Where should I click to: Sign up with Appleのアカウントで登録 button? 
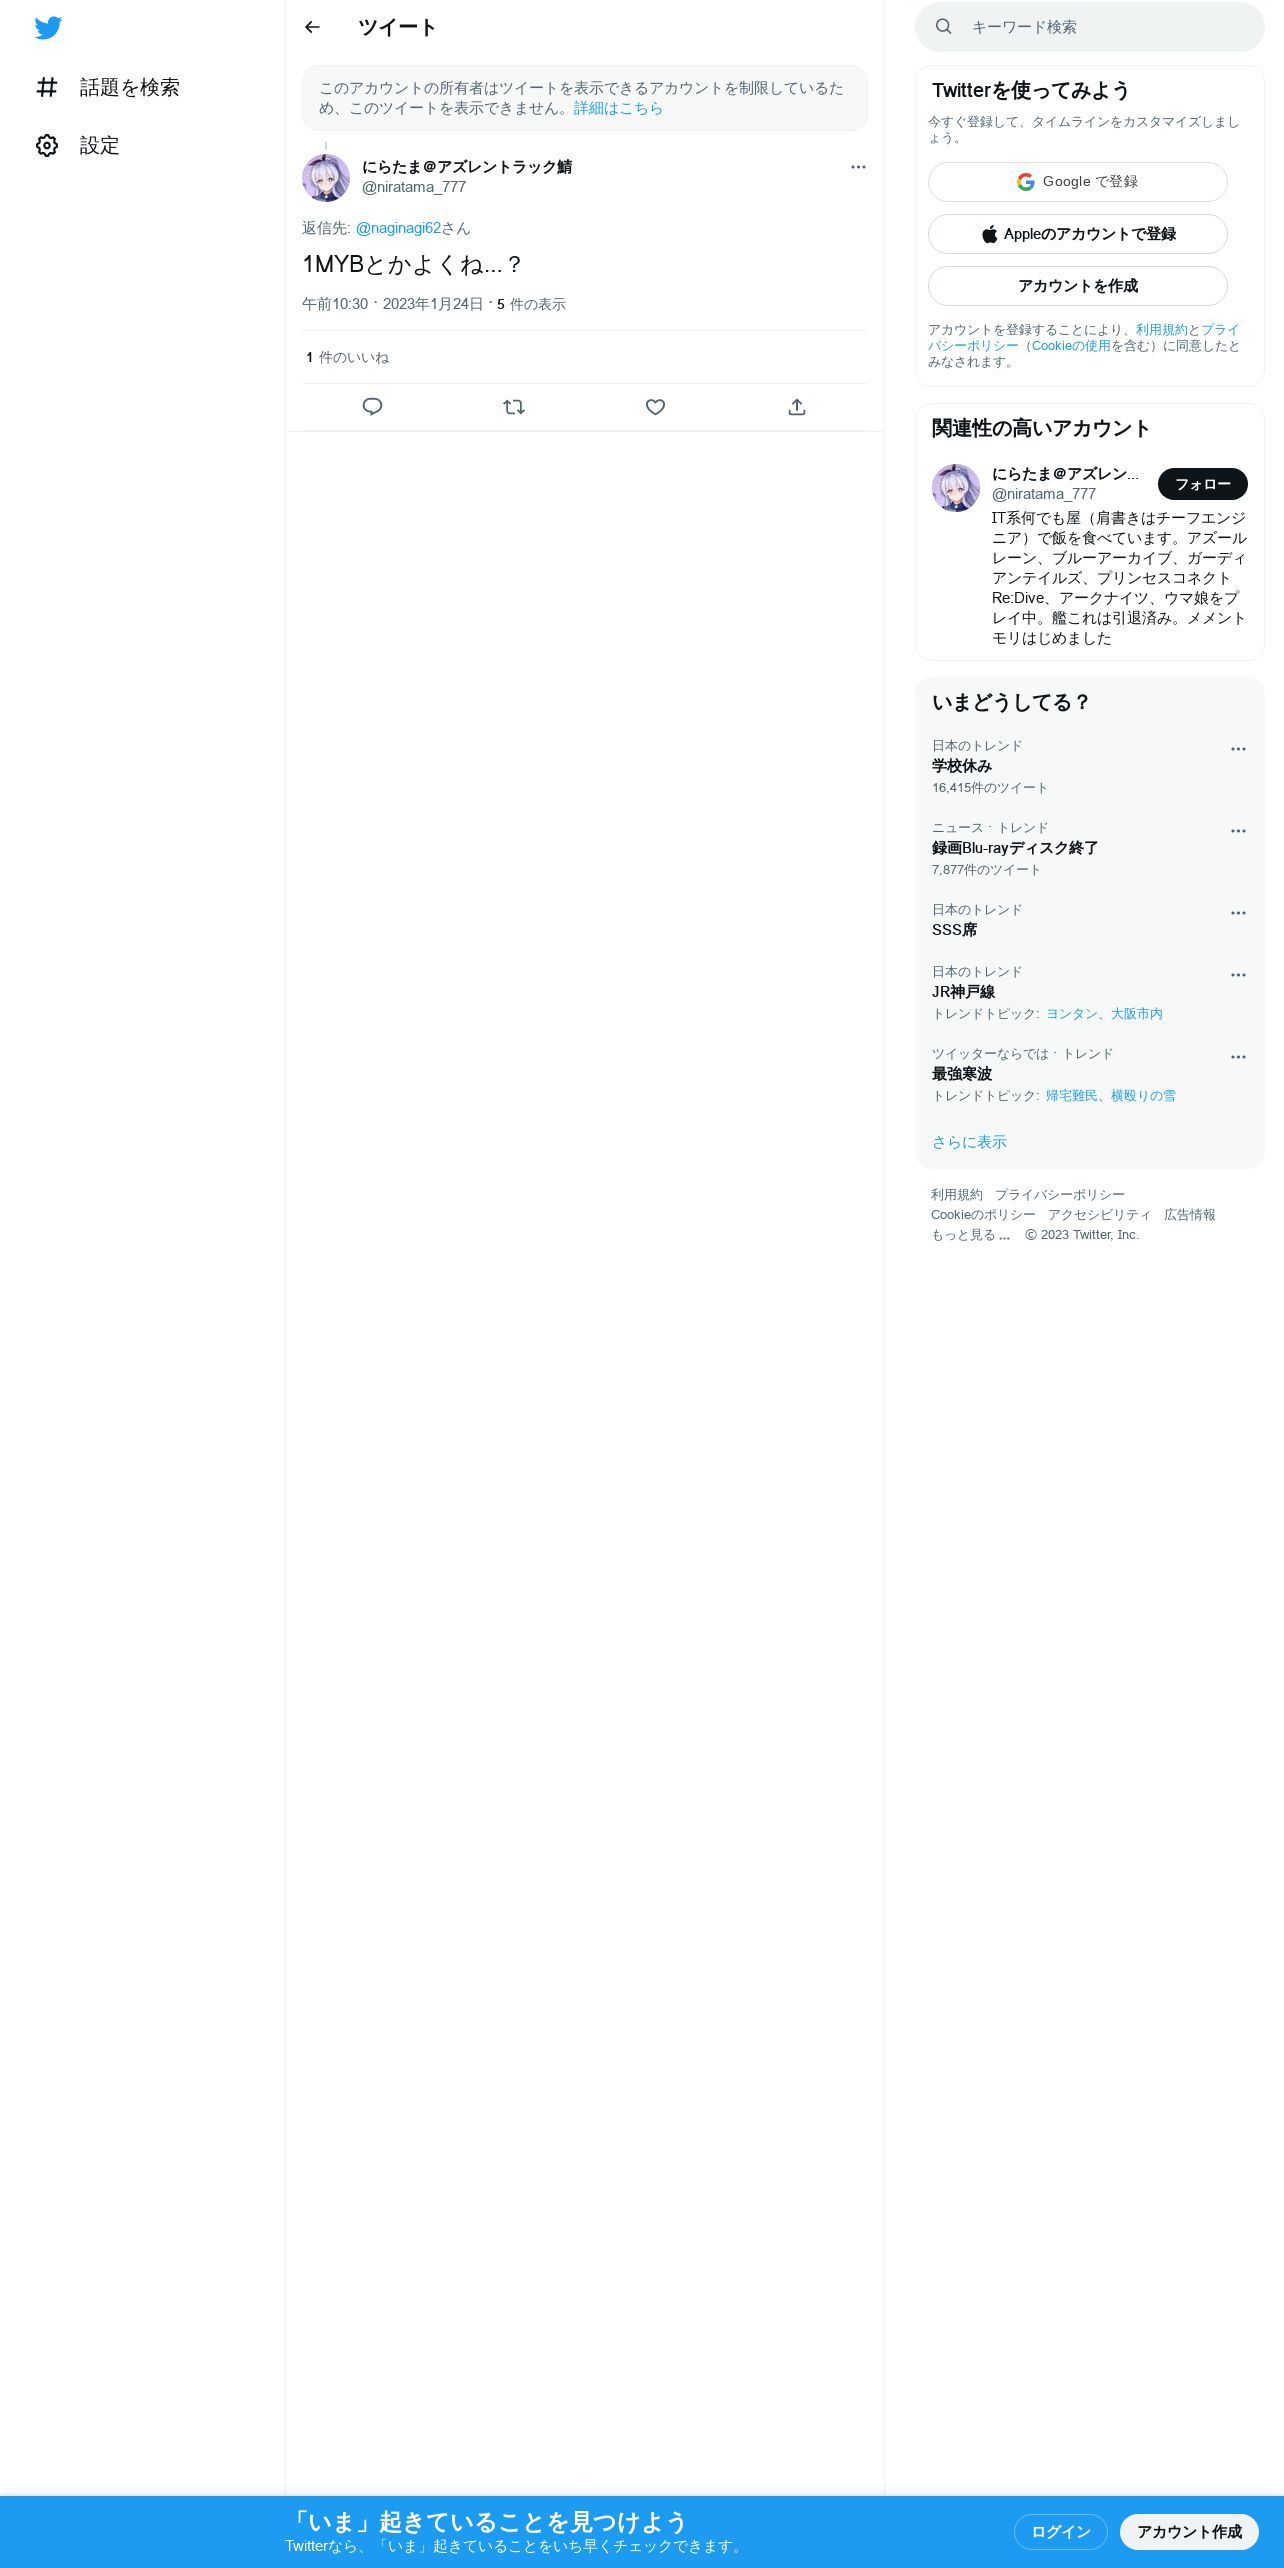1077,234
